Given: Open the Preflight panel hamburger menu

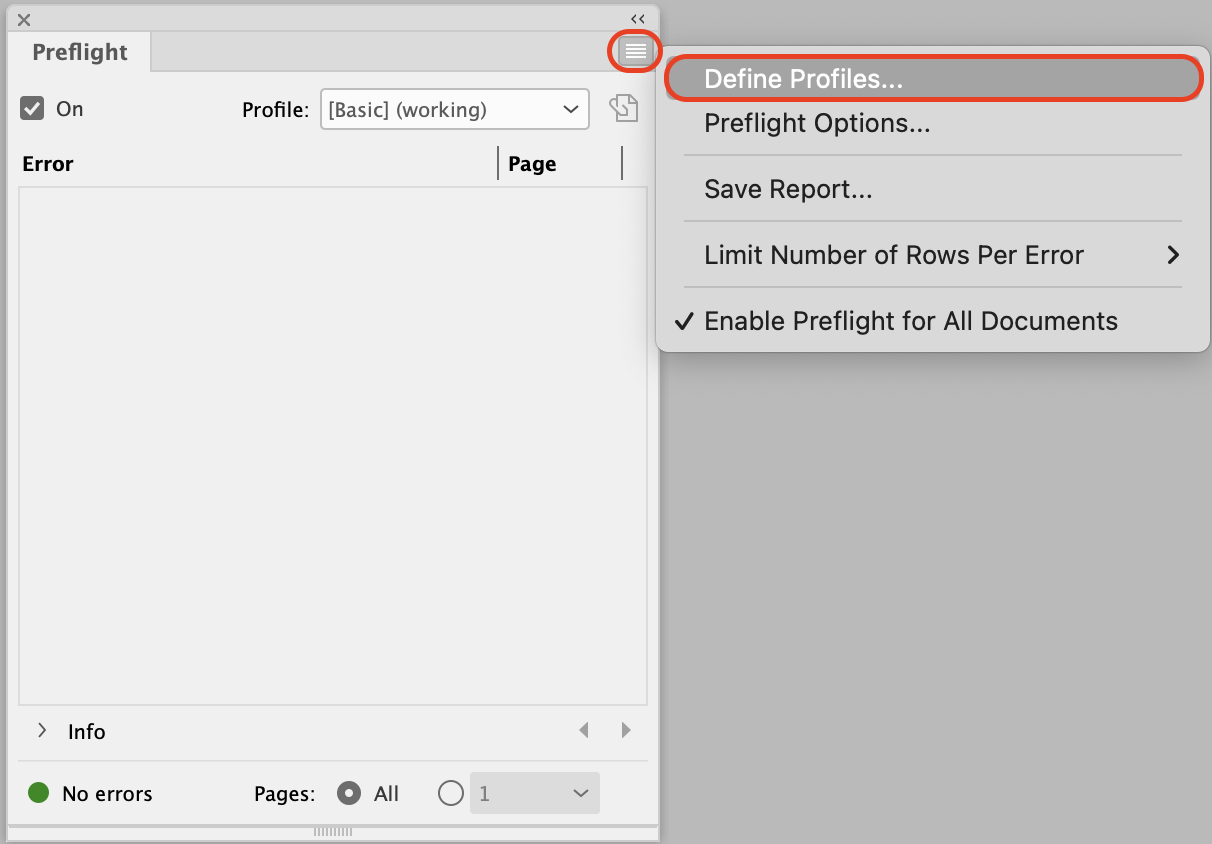Looking at the screenshot, I should pyautogui.click(x=635, y=51).
